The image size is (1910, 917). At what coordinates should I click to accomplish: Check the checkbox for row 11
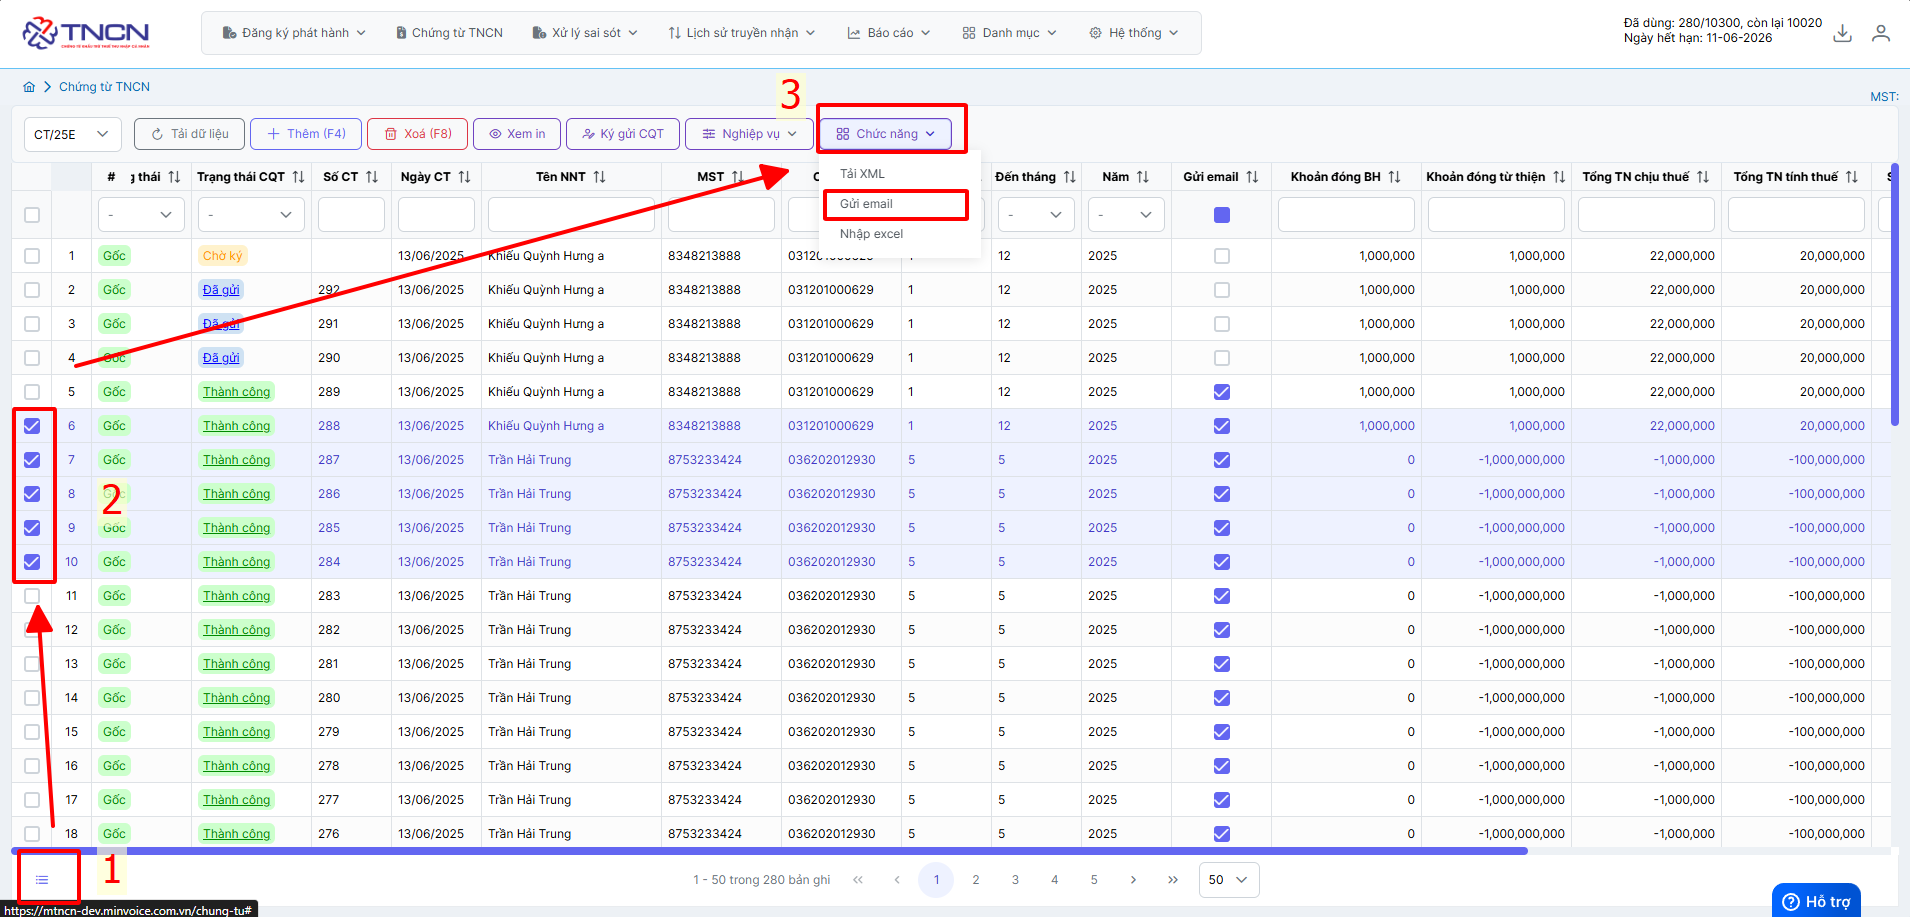32,596
